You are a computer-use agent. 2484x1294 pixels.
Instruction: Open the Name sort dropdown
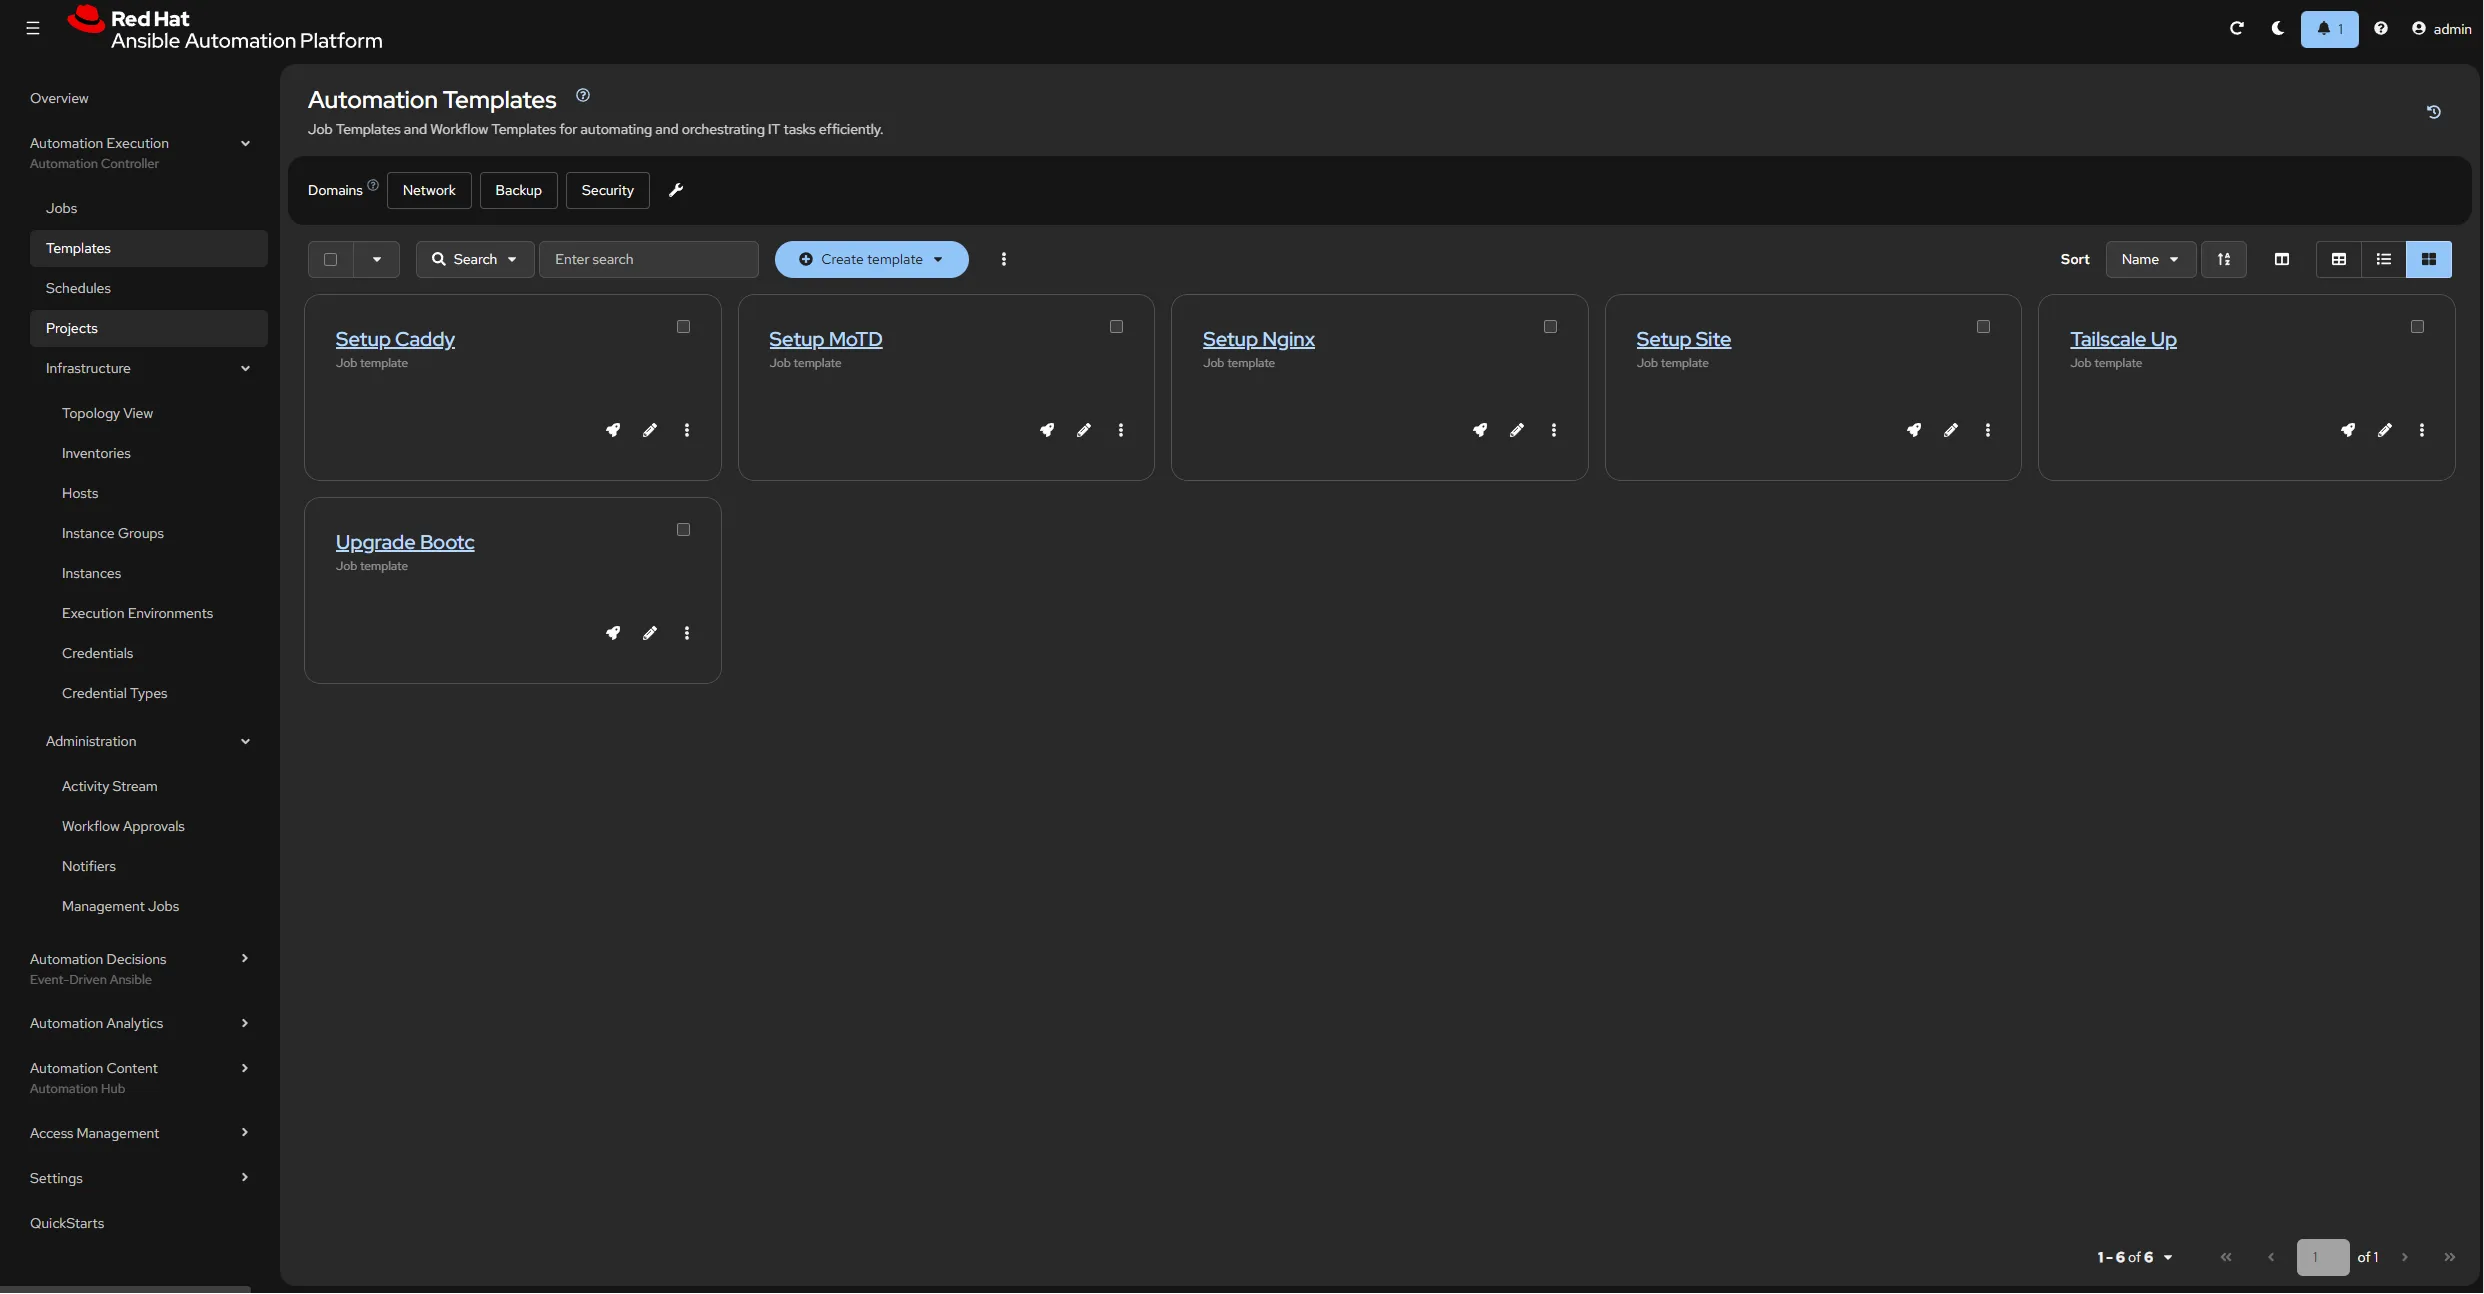2150,259
